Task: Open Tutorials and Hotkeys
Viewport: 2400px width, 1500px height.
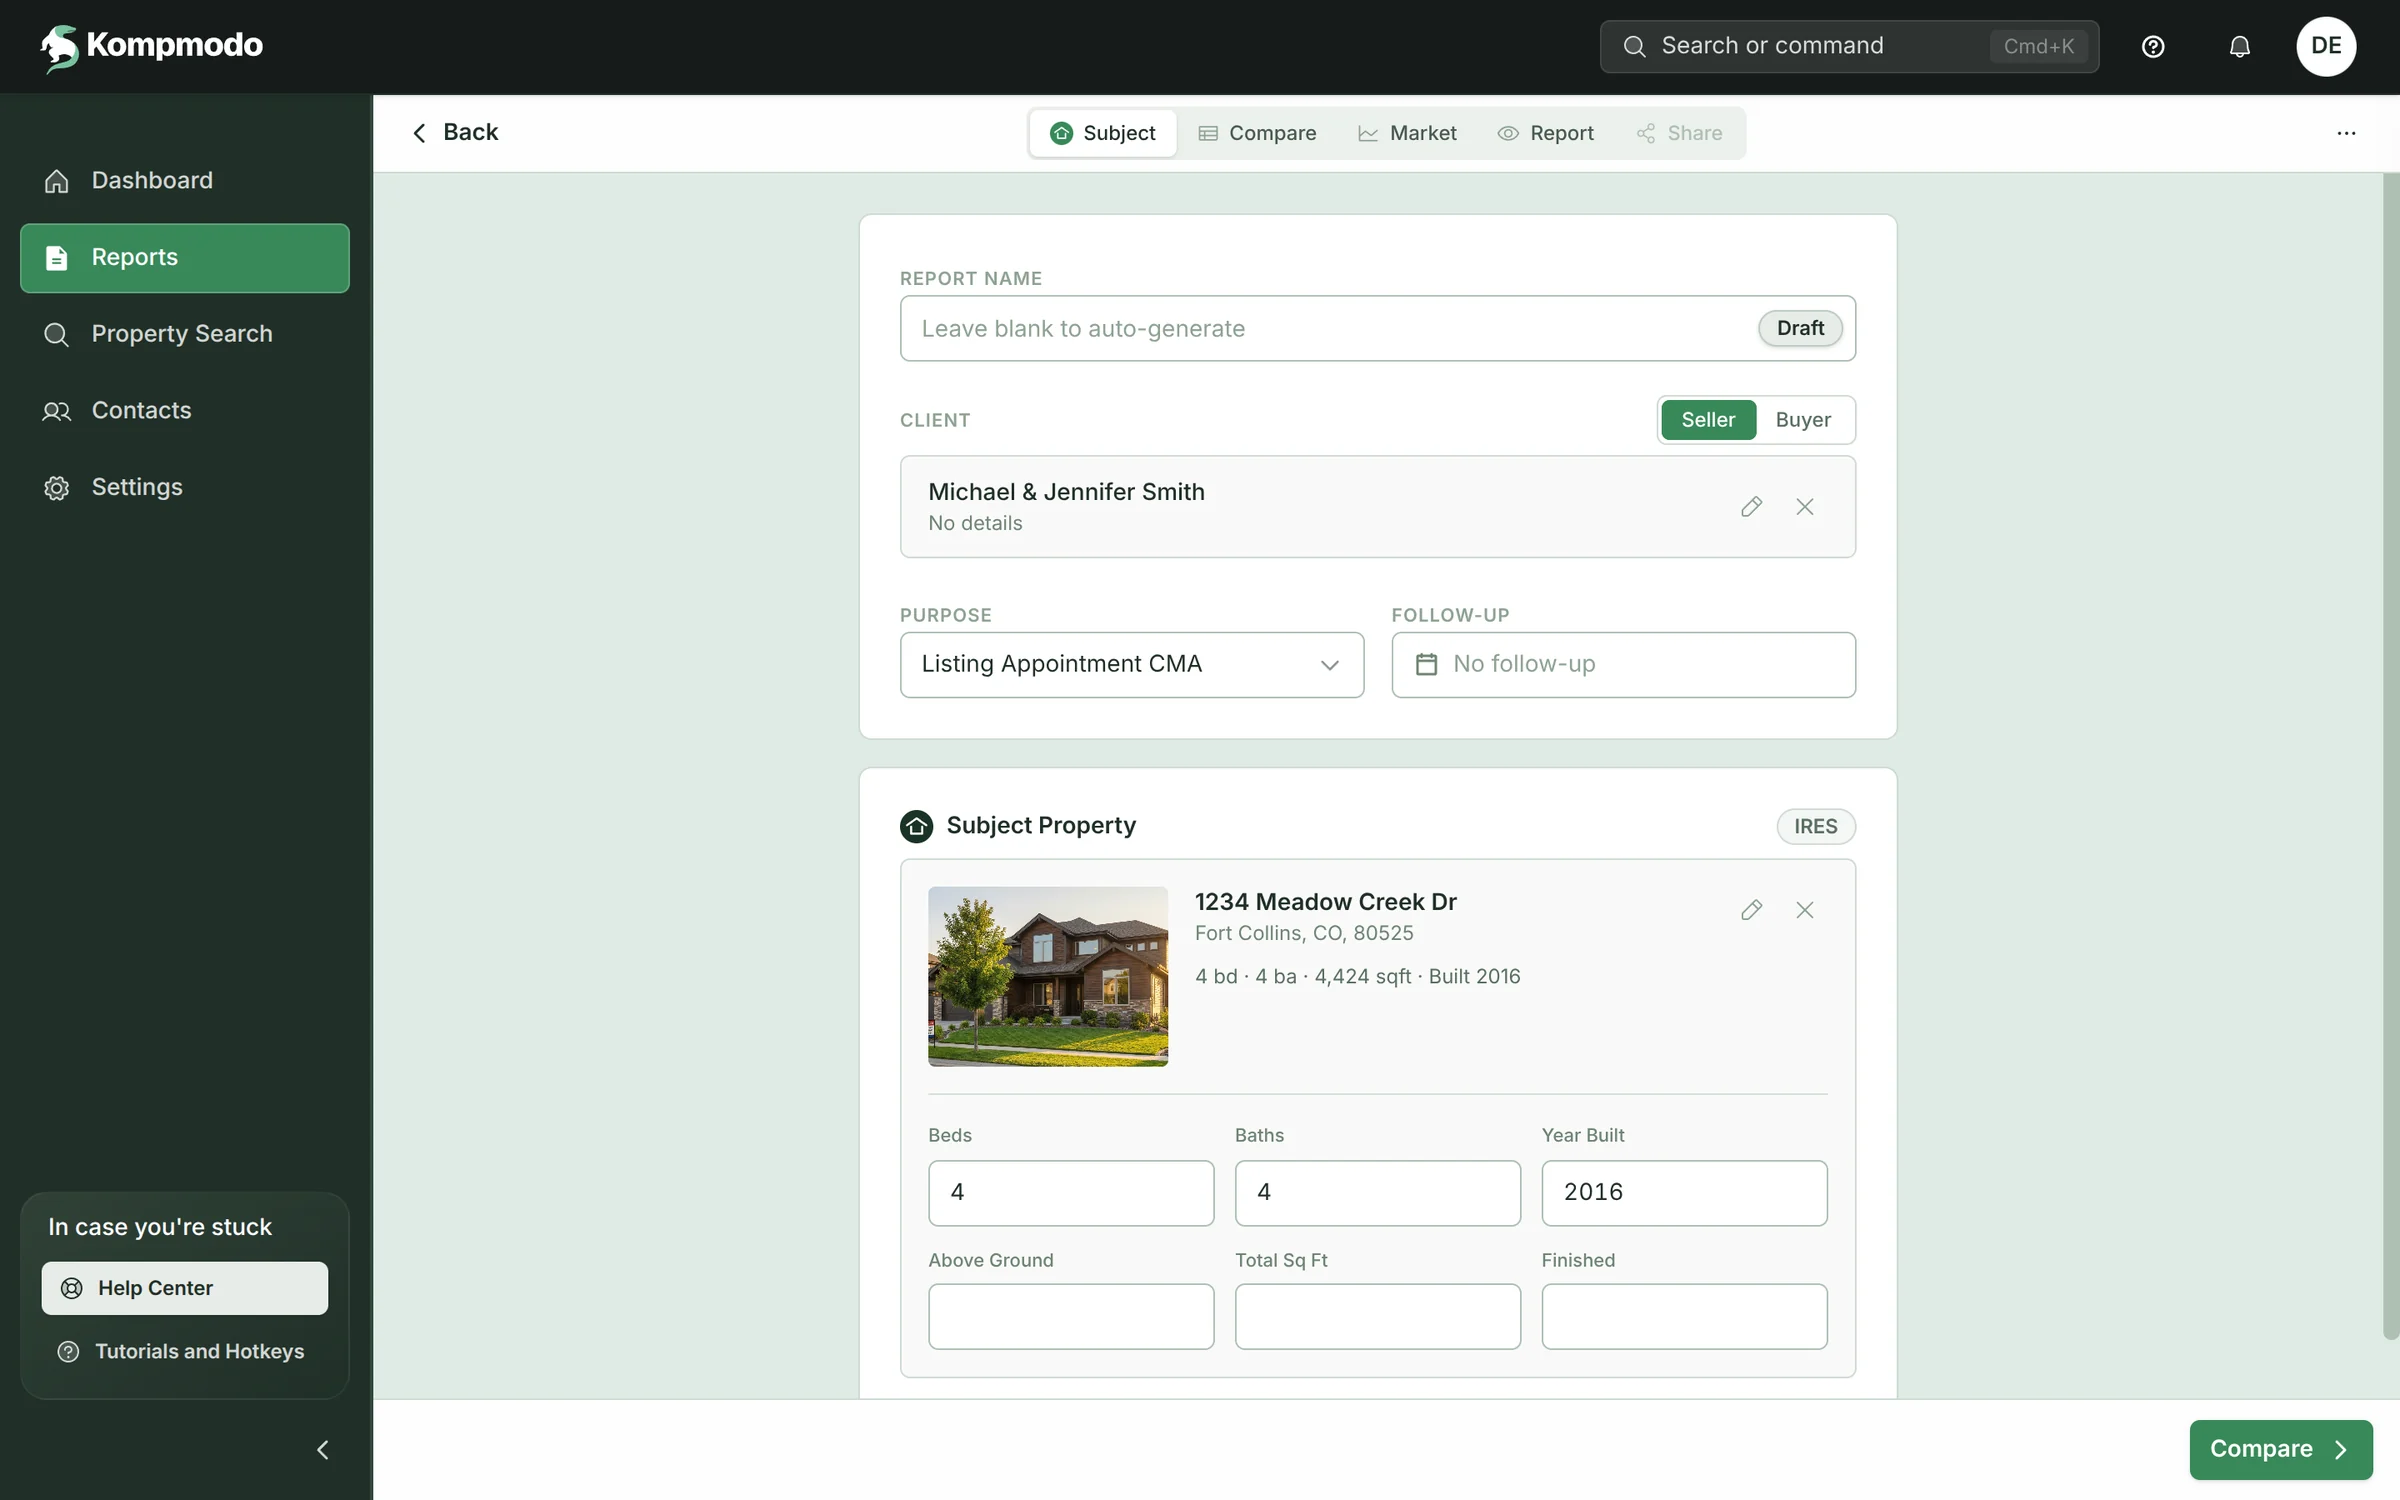Action: coord(185,1351)
